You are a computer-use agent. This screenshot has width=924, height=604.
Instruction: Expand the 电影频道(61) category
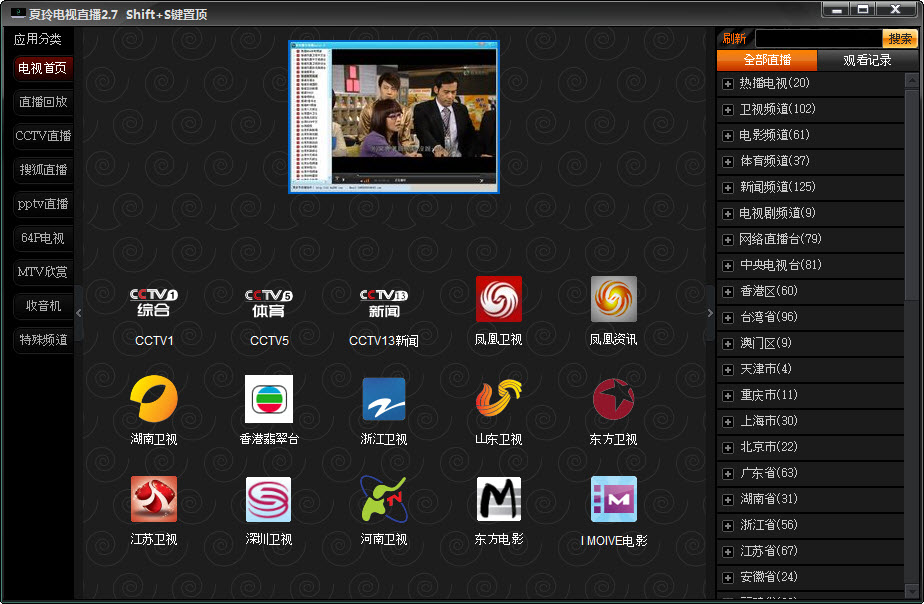pos(728,136)
